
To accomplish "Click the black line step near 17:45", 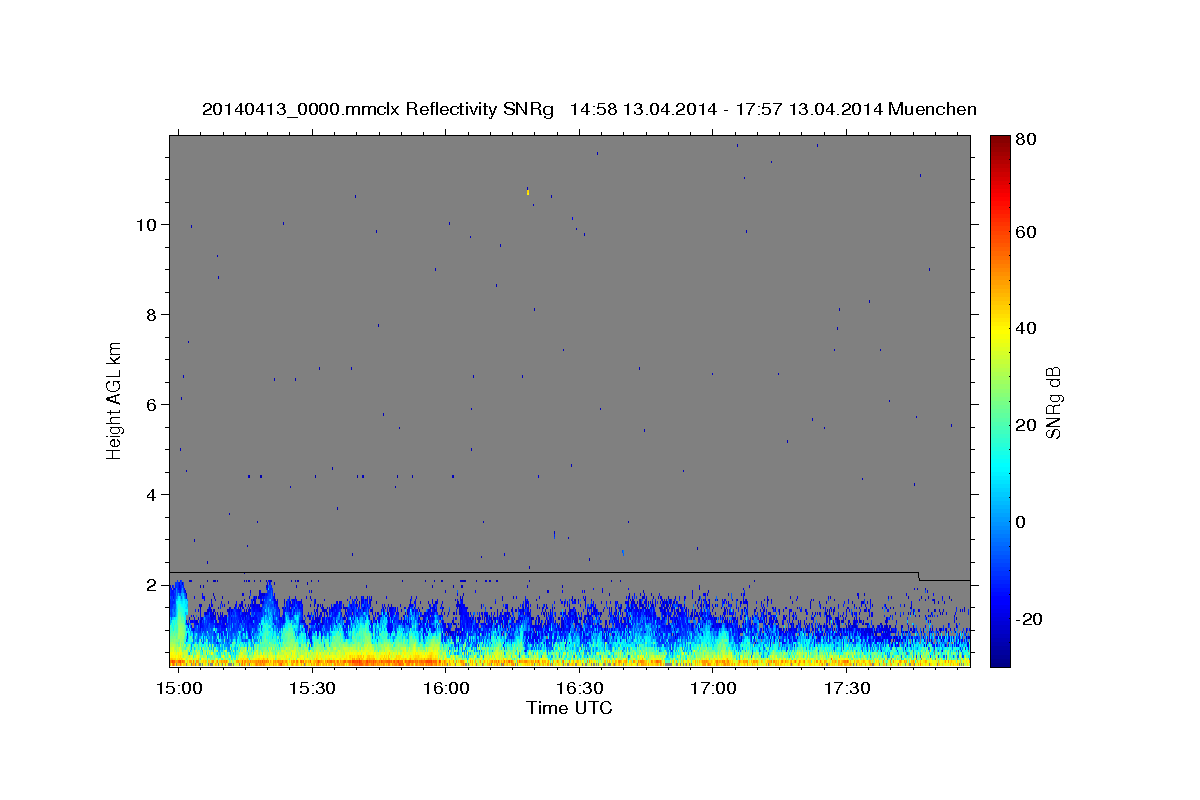I will coord(919,576).
